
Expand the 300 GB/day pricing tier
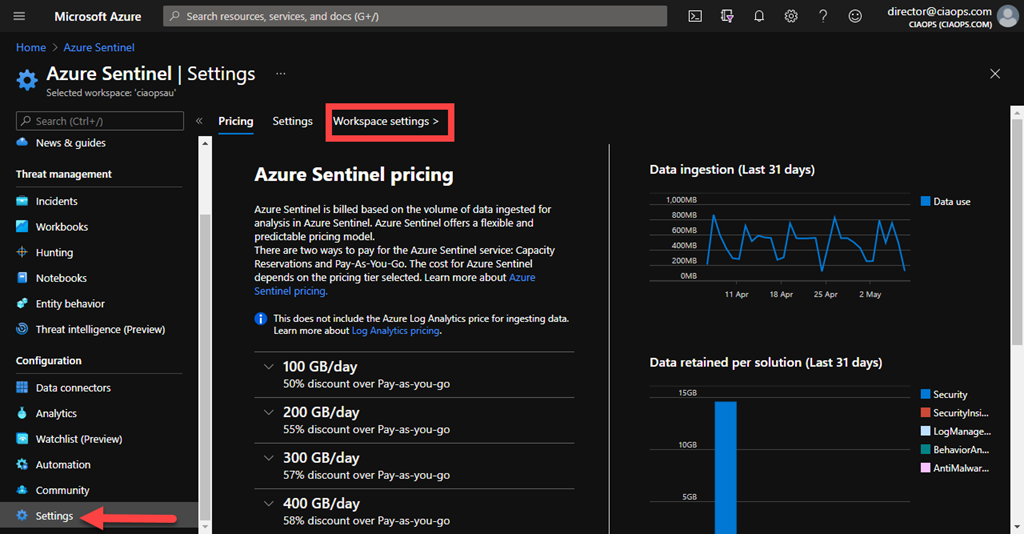coord(268,458)
